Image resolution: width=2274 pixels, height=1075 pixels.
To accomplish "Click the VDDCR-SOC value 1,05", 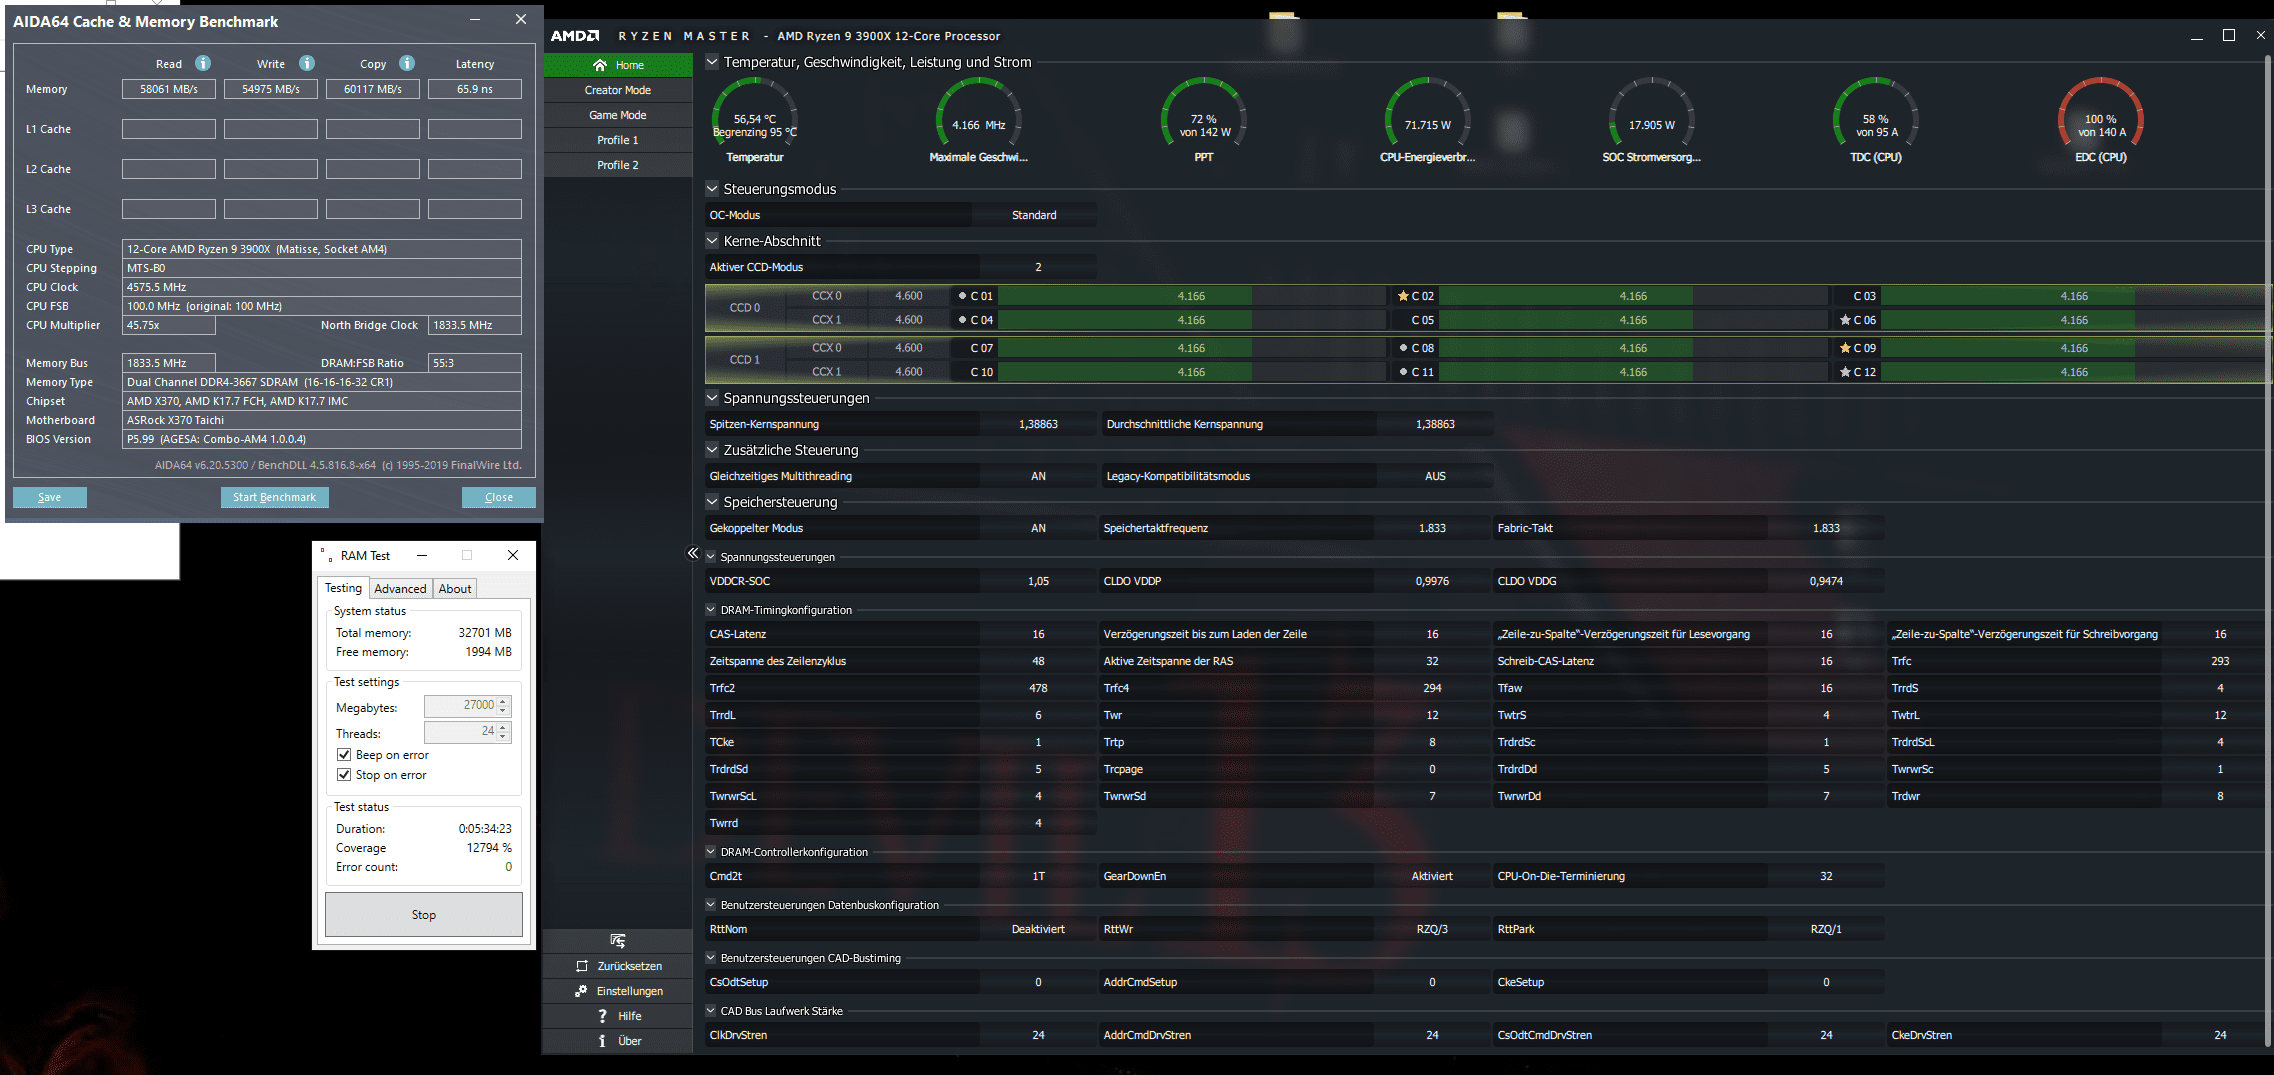I will coord(1038,581).
